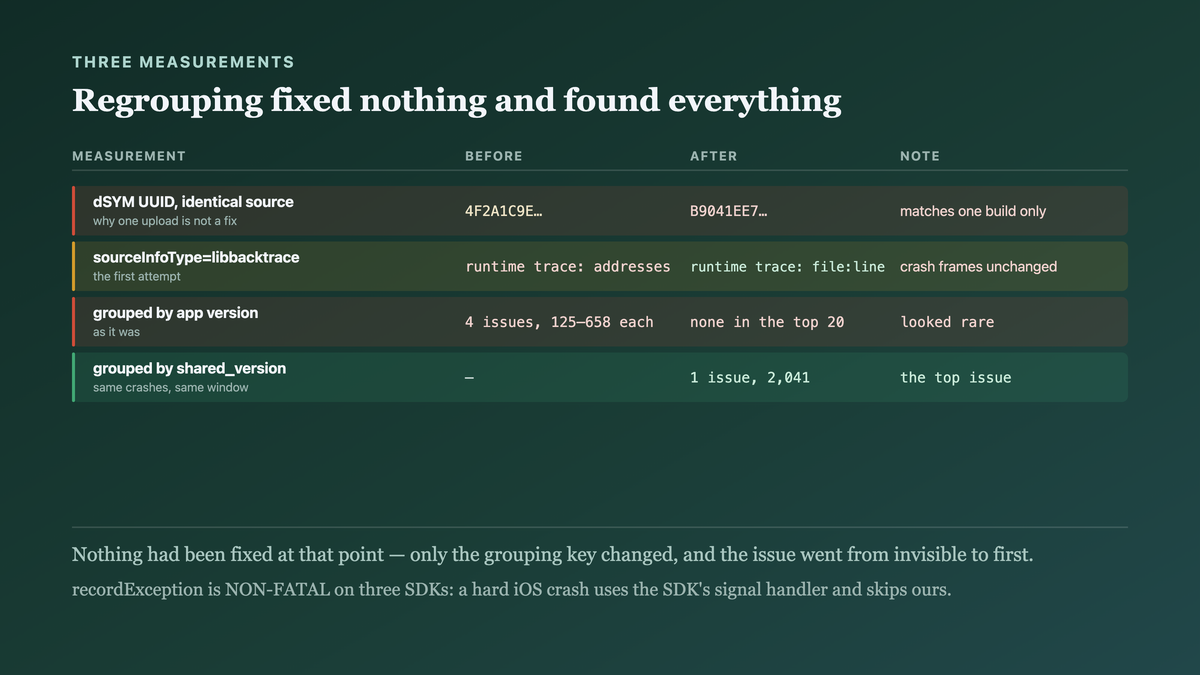1200x675 pixels.
Task: Select the UUID value "B9041EE7…"
Action: pyautogui.click(x=728, y=211)
